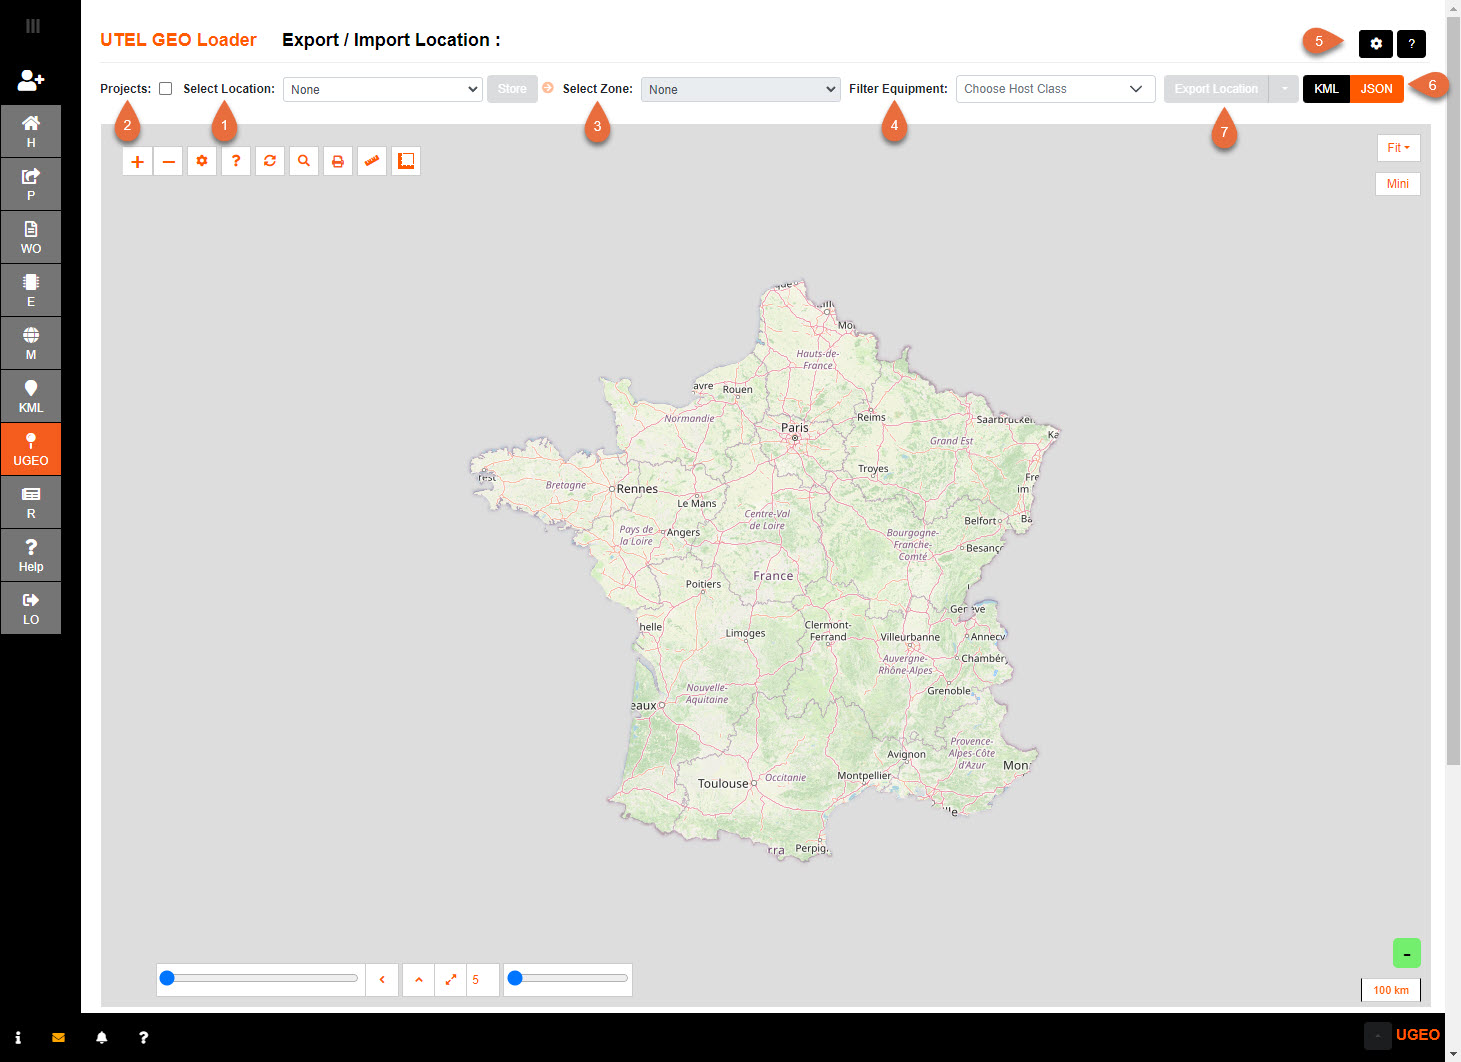Expand the bottom-right UGEO caret button
Viewport: 1461px width, 1062px height.
point(1377,1035)
